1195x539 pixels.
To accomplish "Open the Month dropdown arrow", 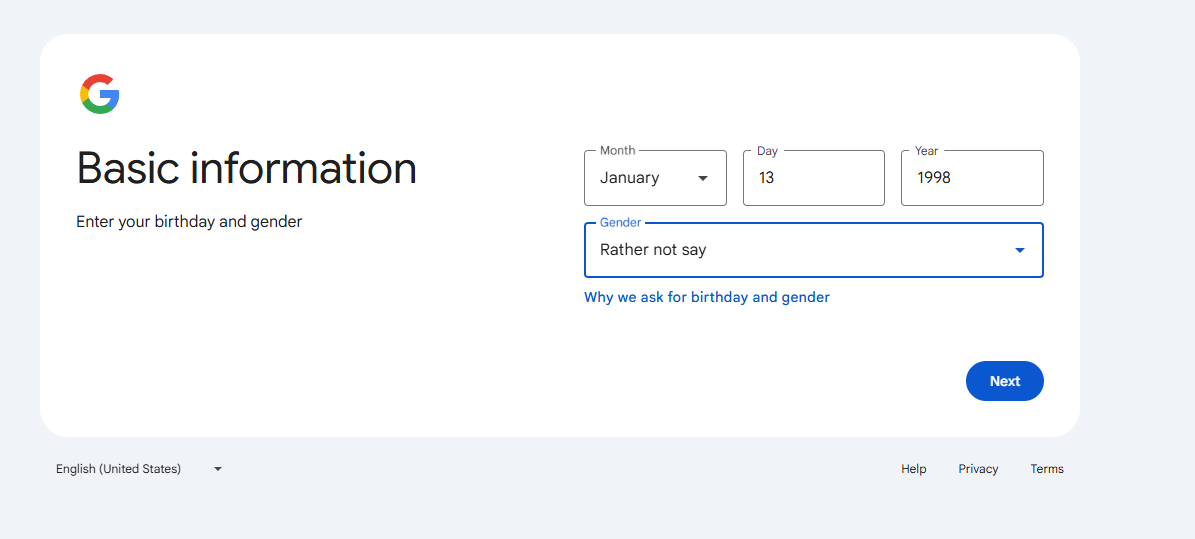I will pyautogui.click(x=703, y=178).
